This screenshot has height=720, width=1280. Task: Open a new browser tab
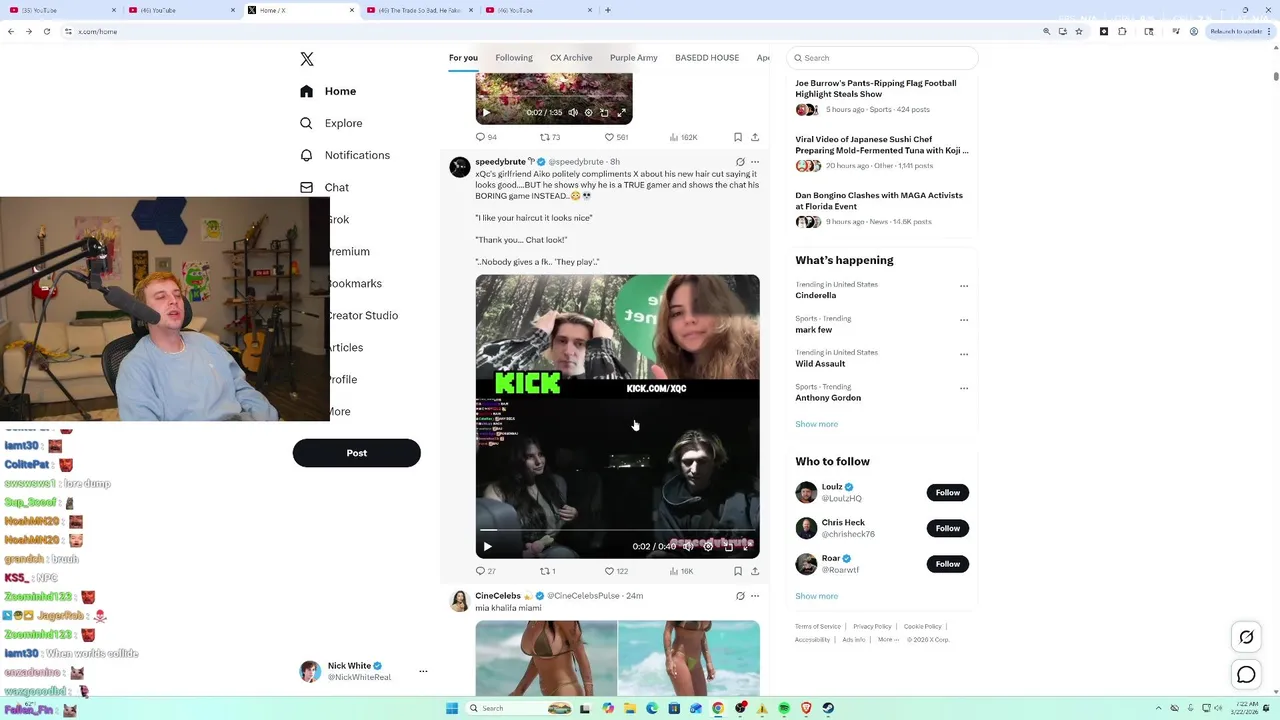pos(608,10)
